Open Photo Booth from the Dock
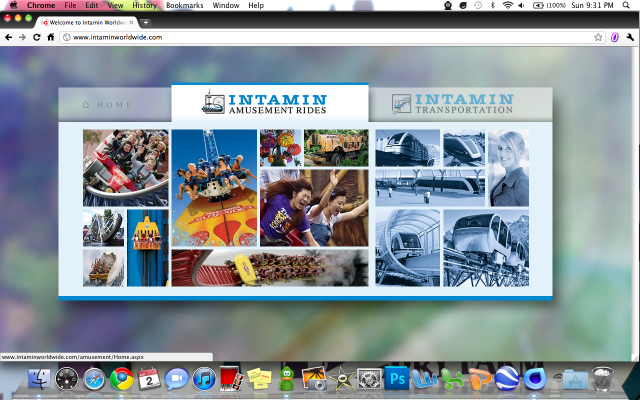Image resolution: width=640 pixels, height=400 pixels. [231, 378]
